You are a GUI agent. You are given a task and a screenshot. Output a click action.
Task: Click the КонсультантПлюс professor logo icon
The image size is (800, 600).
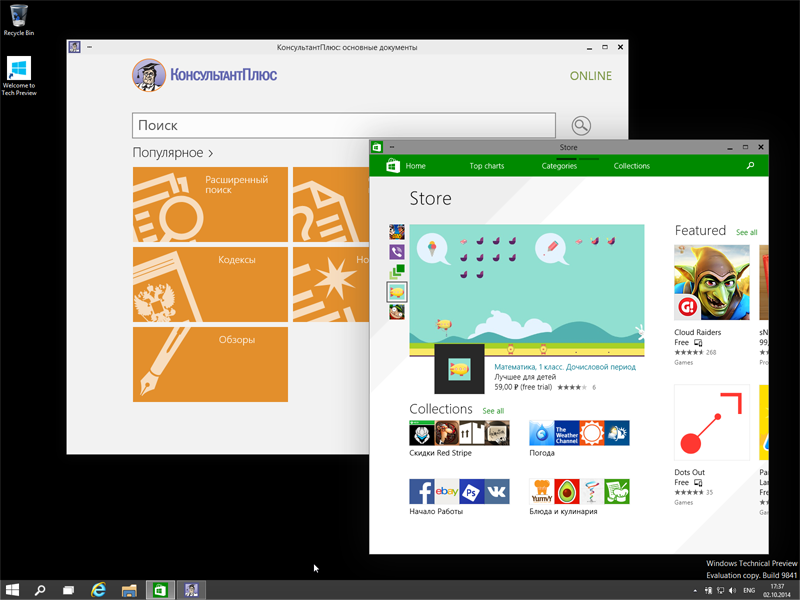(x=149, y=75)
